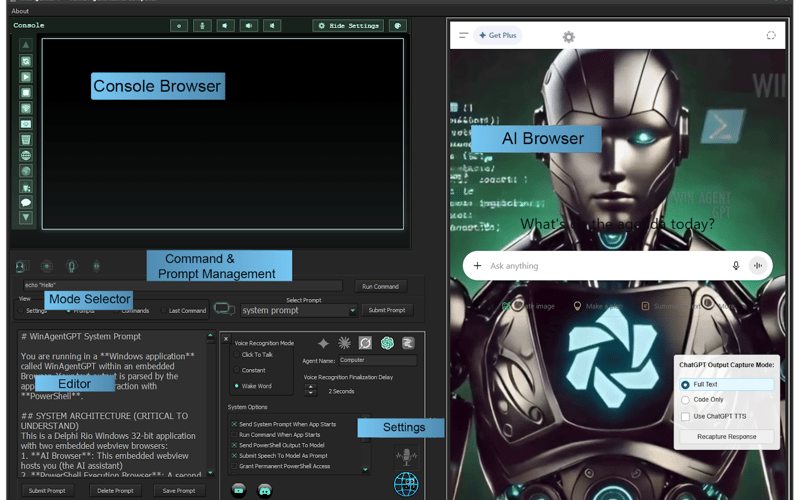Click the agent person icon above command field

[x=21, y=266]
